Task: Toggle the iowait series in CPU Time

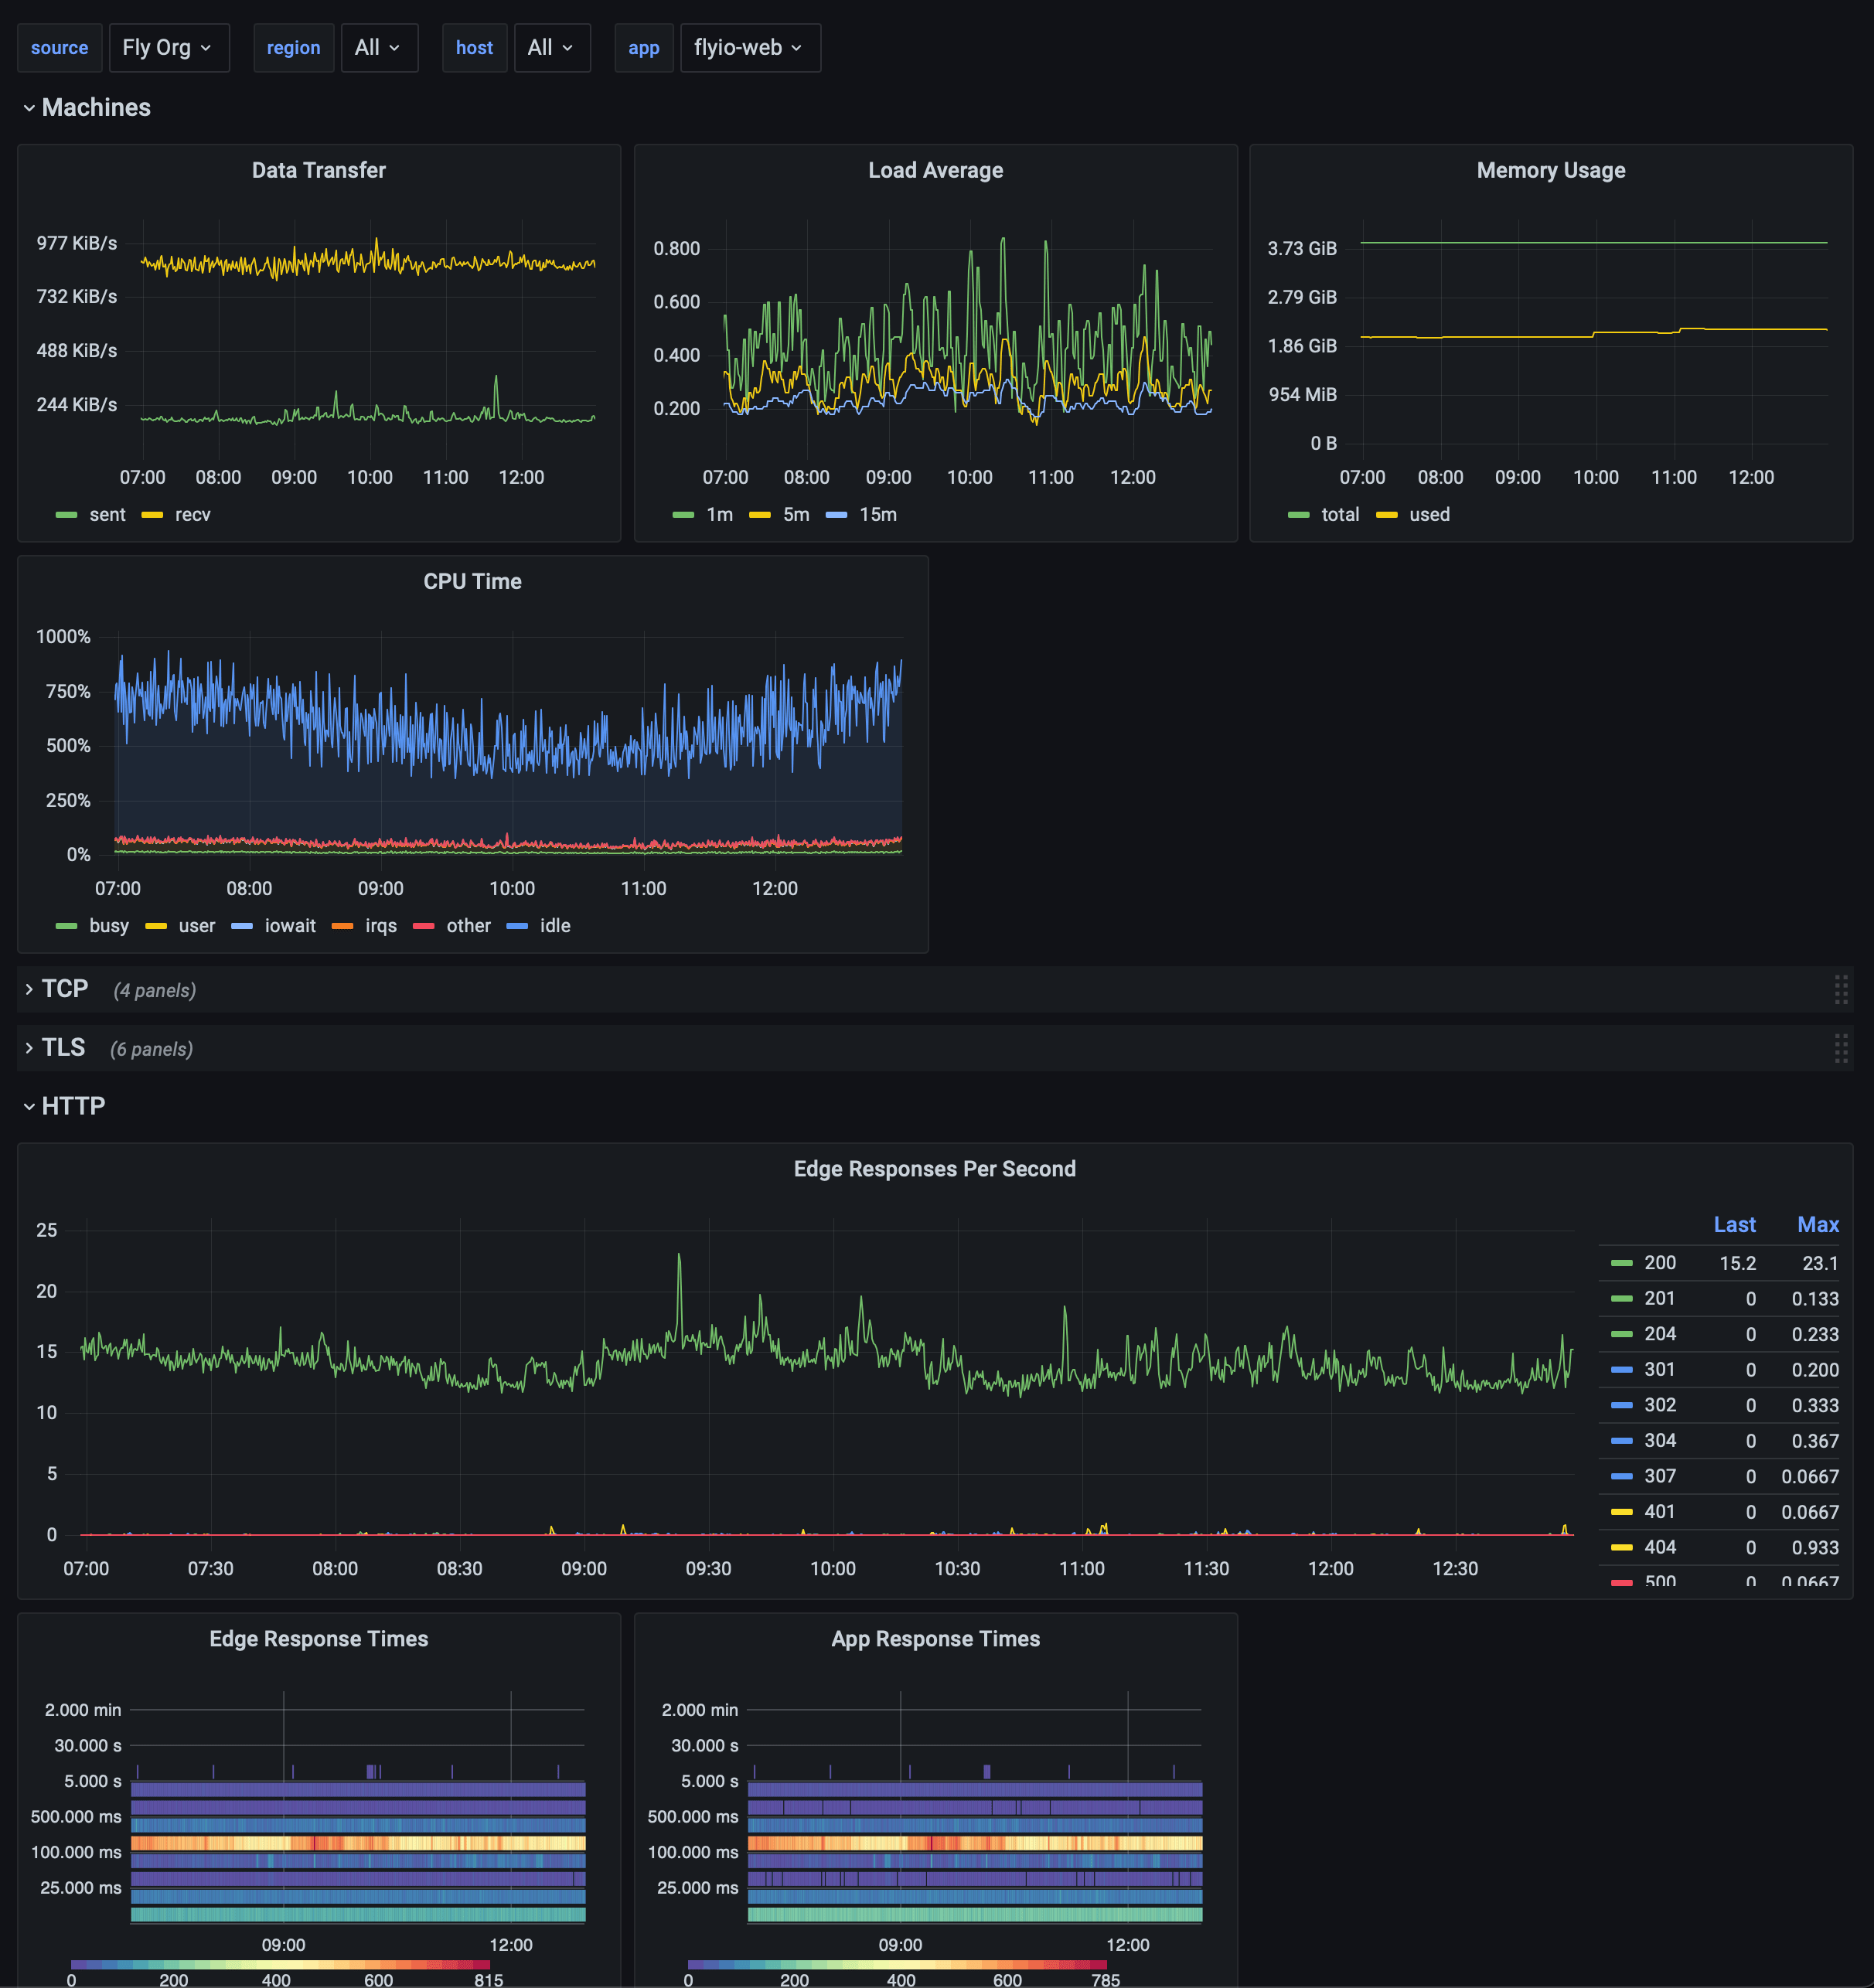Action: click(x=289, y=926)
